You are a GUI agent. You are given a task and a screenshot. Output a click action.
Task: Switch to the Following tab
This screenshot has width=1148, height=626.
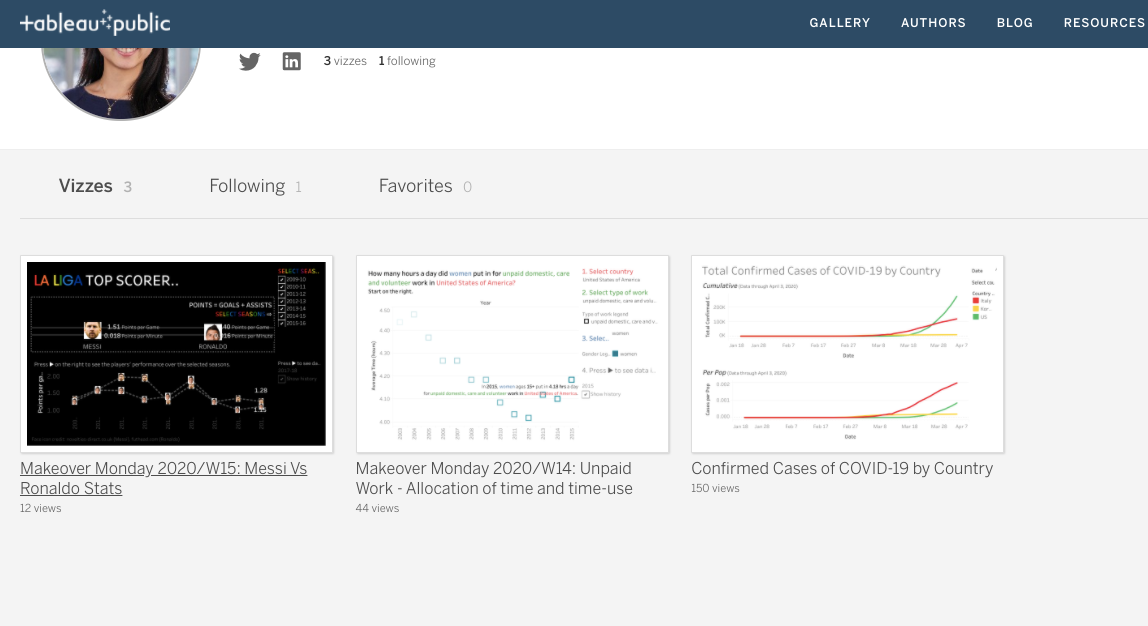256,186
